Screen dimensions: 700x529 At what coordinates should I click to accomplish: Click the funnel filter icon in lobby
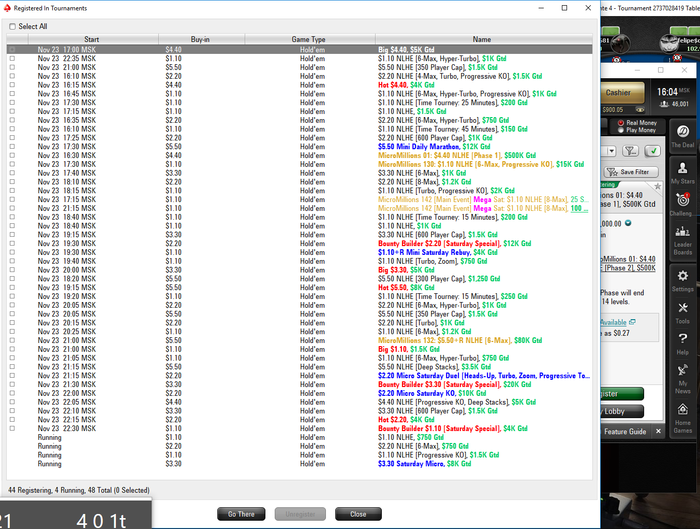(630, 151)
